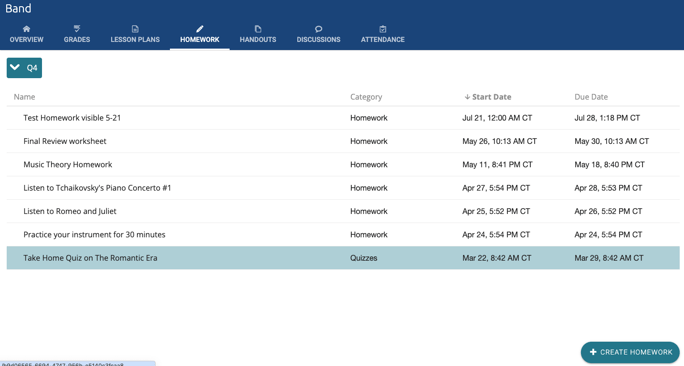Sort by the Start Date header text

[x=492, y=97]
